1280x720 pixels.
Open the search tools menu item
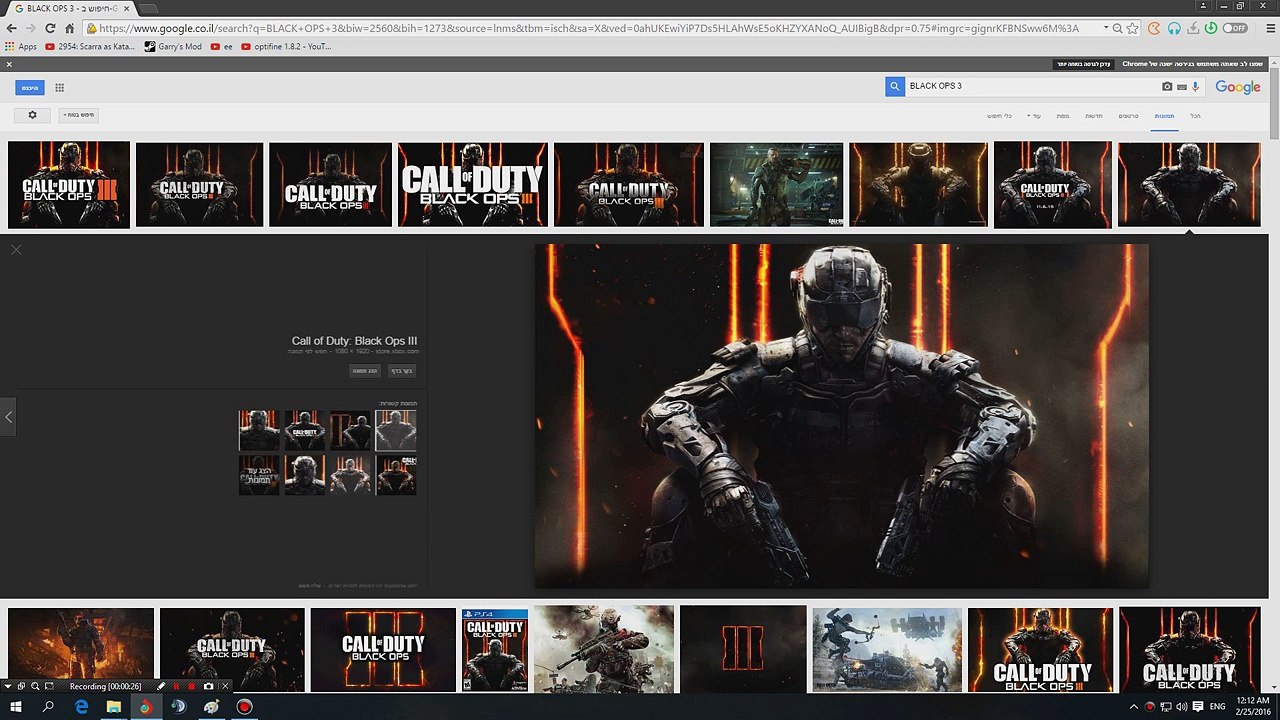coord(999,116)
